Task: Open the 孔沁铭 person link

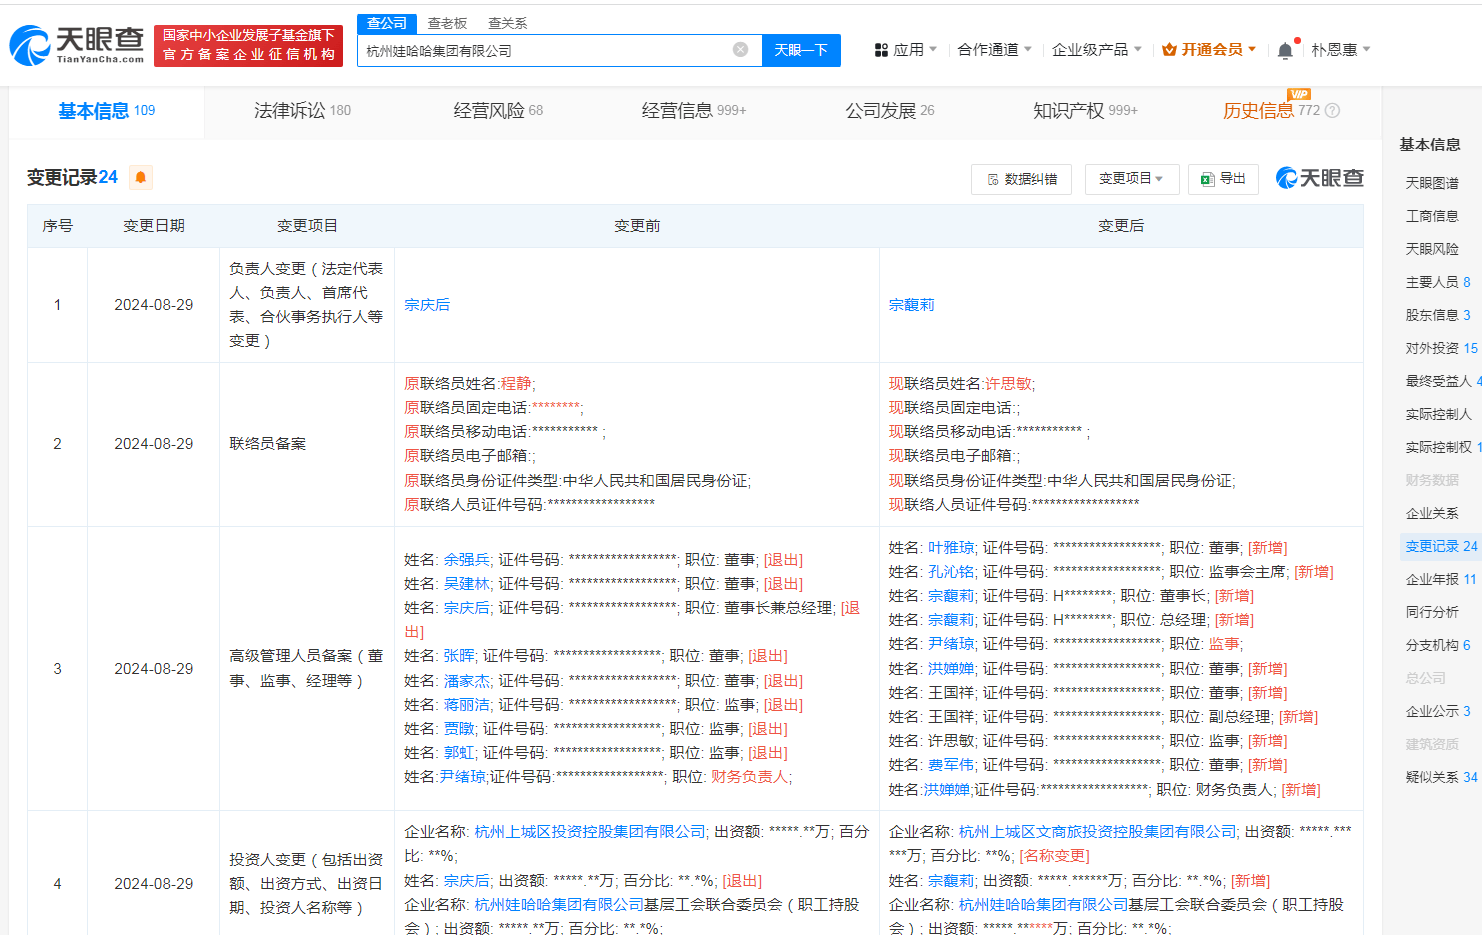Action: click(x=951, y=572)
